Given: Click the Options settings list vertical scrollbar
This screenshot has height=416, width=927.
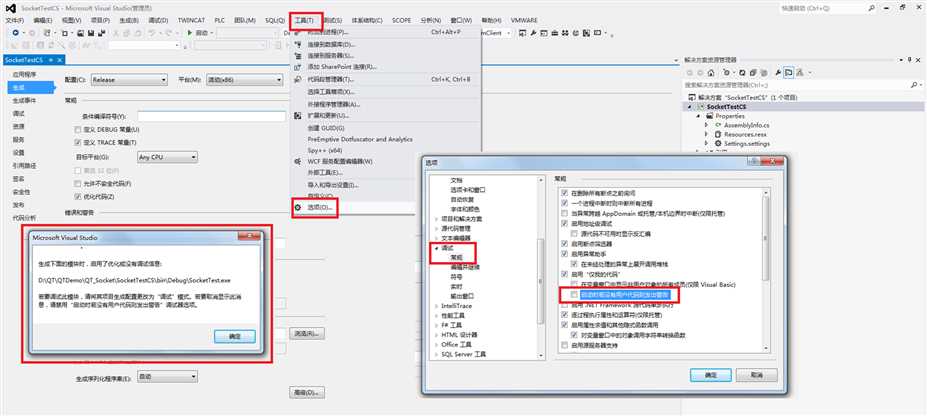Looking at the screenshot, I should [767, 269].
